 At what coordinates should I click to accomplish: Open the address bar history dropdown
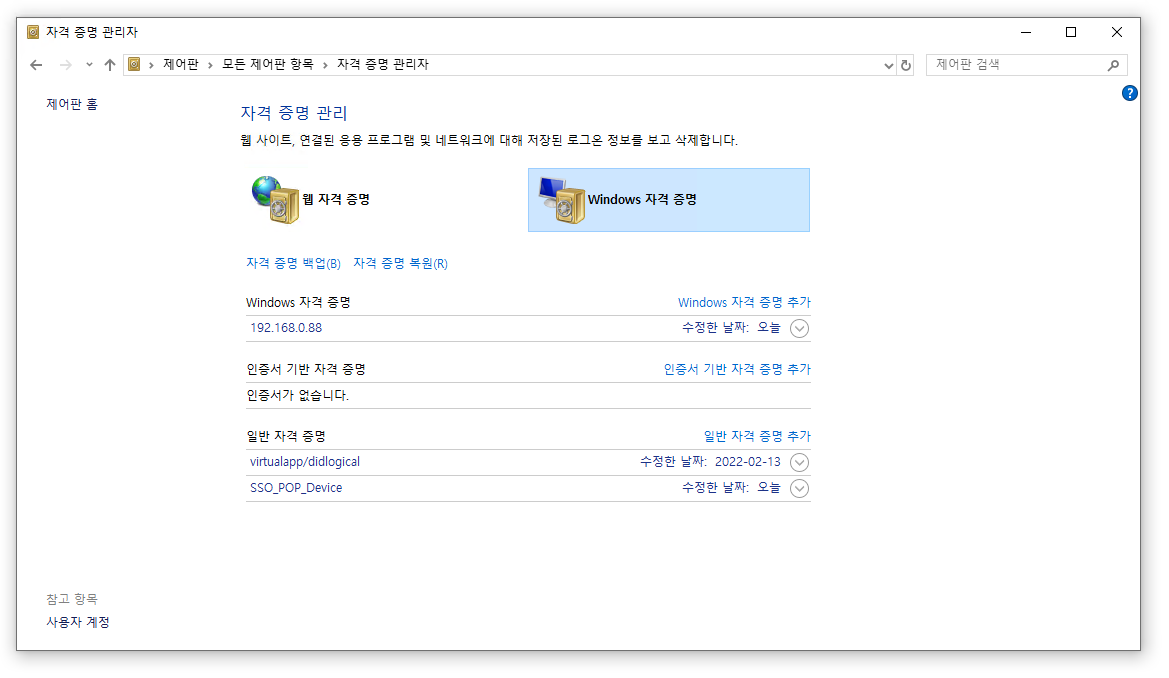888,65
